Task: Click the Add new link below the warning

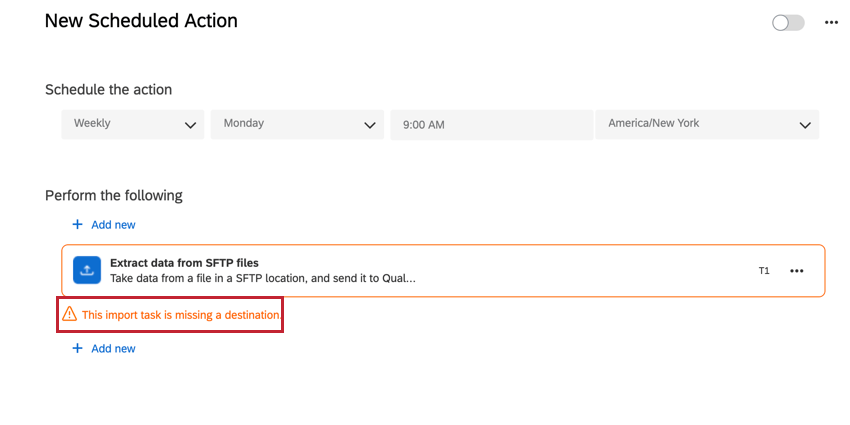Action: (113, 349)
